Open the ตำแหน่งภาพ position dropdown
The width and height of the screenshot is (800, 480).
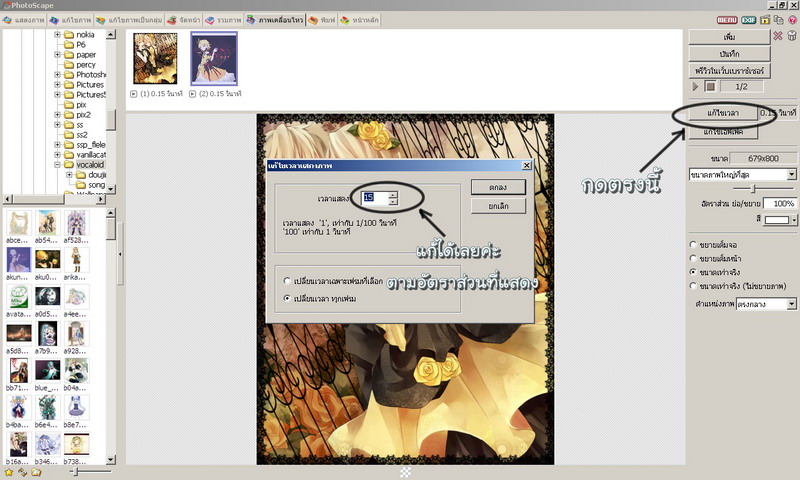pos(791,304)
